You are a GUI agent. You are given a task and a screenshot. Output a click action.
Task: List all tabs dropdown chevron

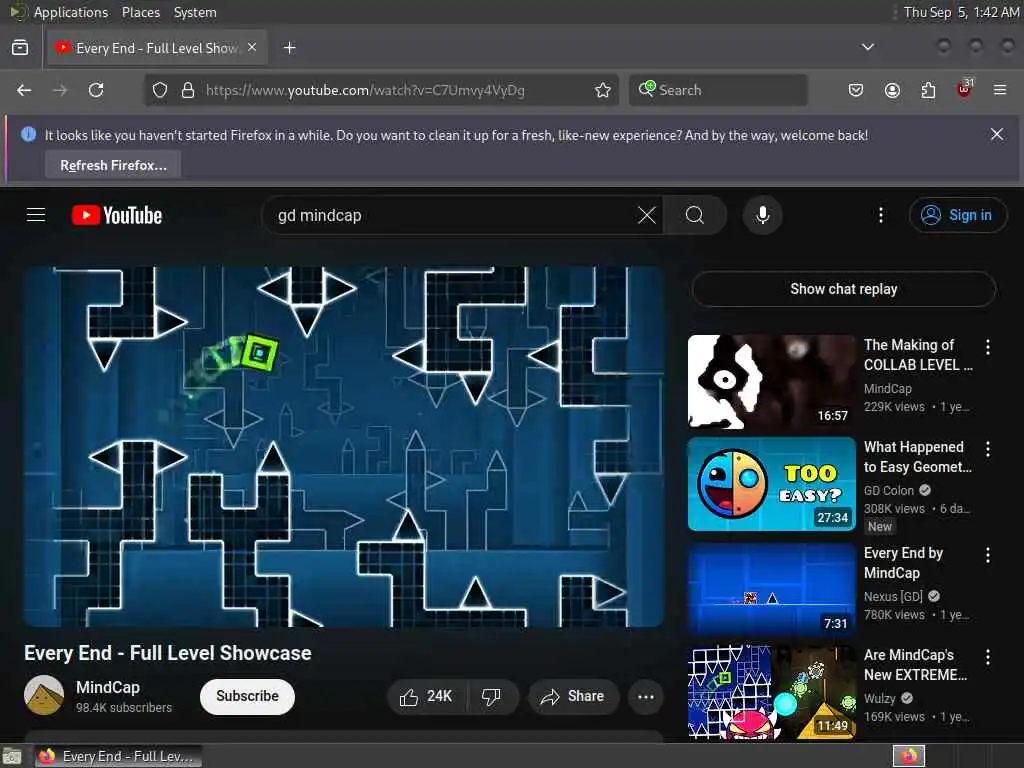coord(867,47)
